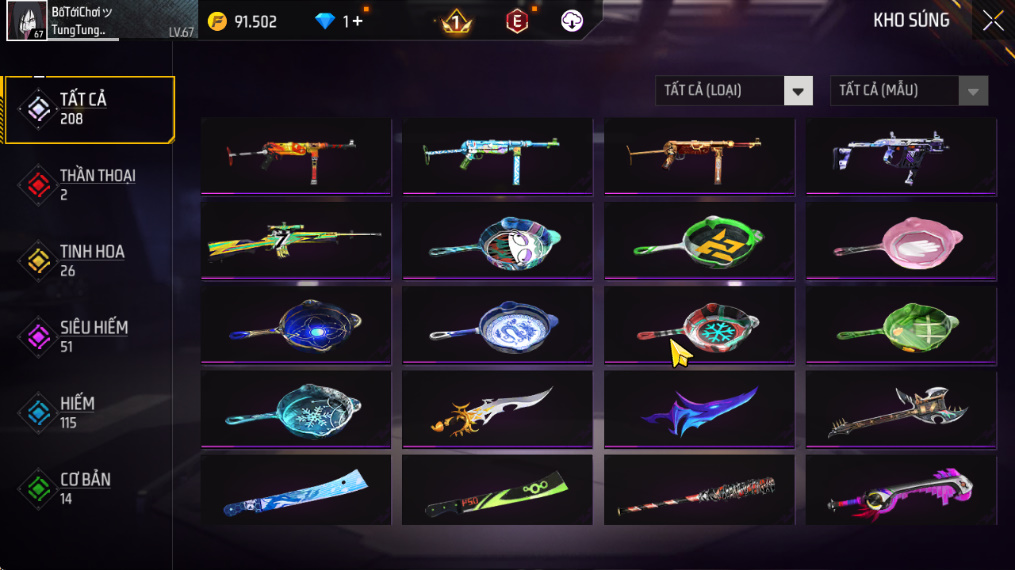The width and height of the screenshot is (1015, 570).
Task: Expand the Tất Cả (Loại) dropdown arrow
Action: point(798,91)
